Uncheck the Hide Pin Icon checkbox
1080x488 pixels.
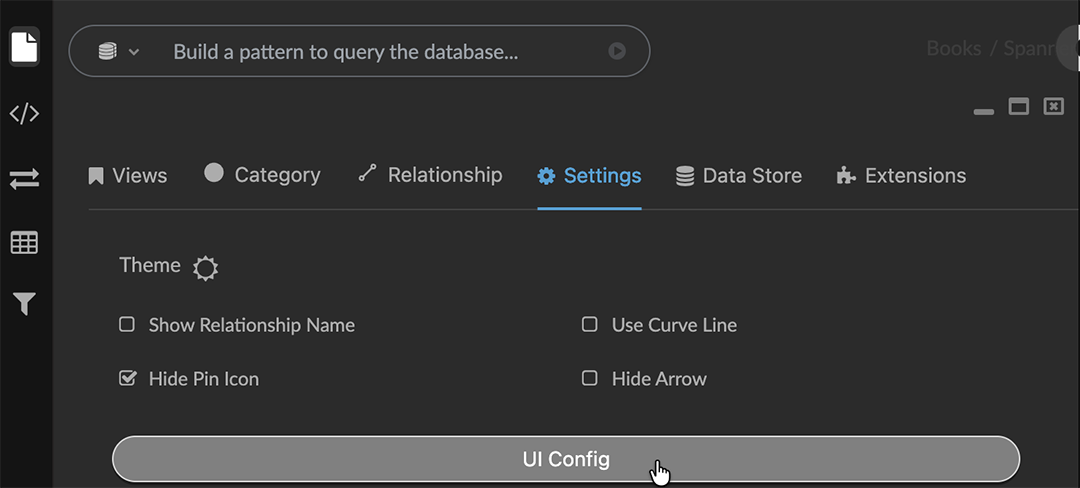click(127, 379)
